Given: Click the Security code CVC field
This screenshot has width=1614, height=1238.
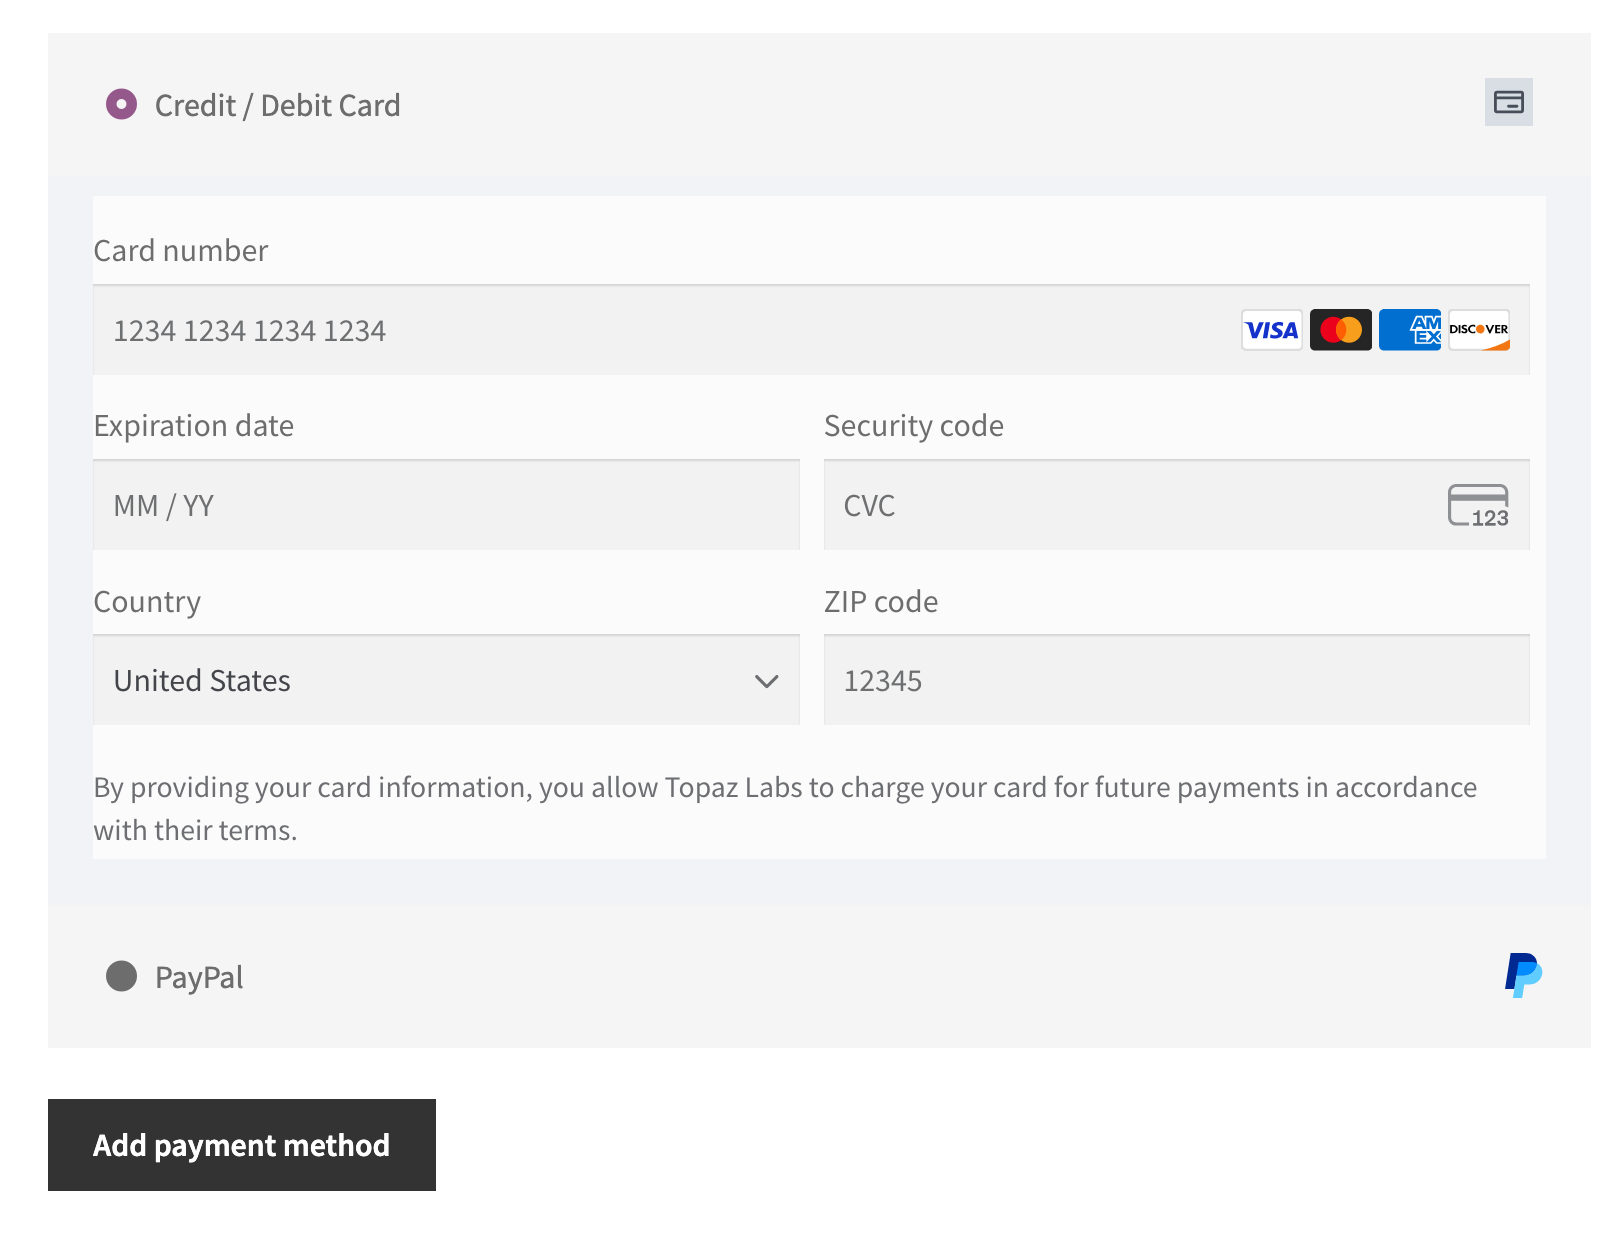Looking at the screenshot, I should coord(1130,506).
